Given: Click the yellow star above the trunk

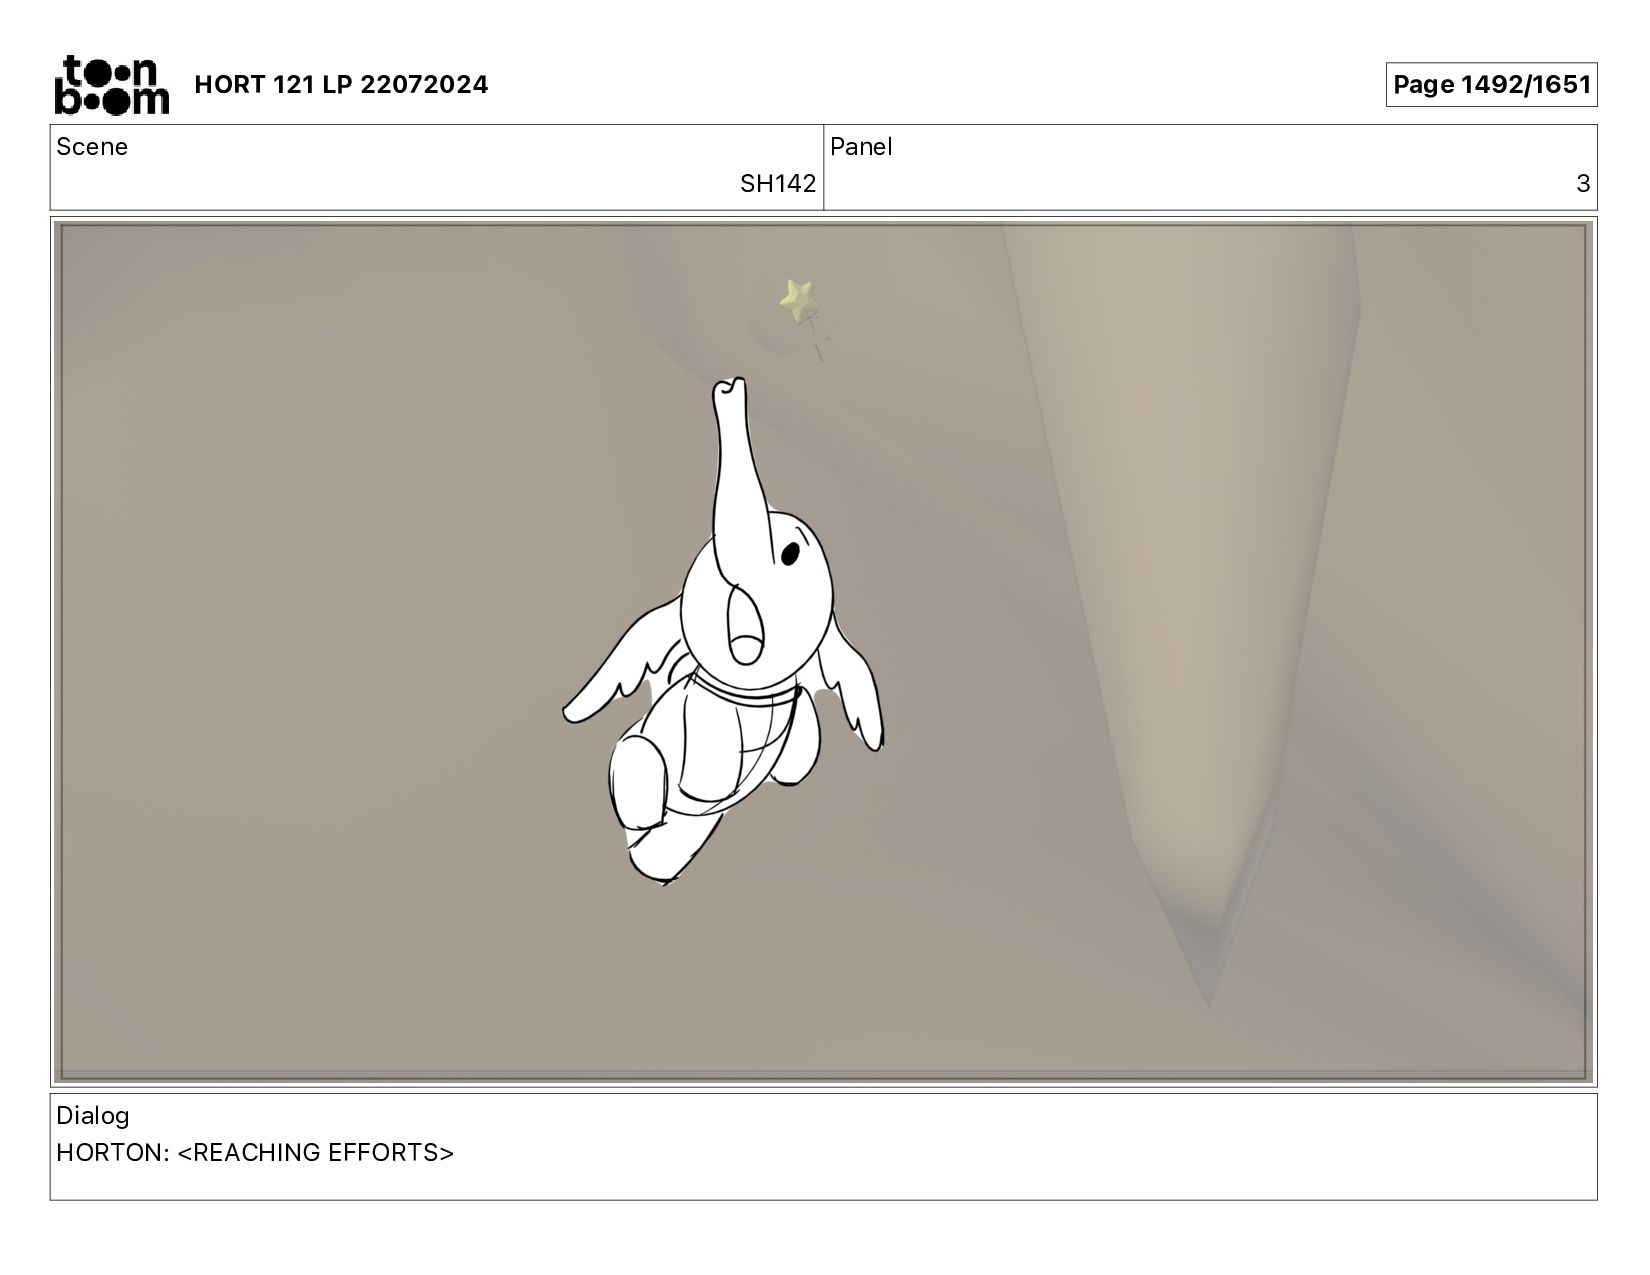Looking at the screenshot, I should (799, 300).
